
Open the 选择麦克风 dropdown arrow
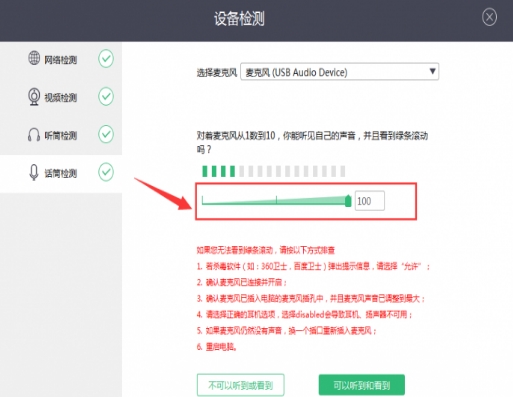(432, 71)
